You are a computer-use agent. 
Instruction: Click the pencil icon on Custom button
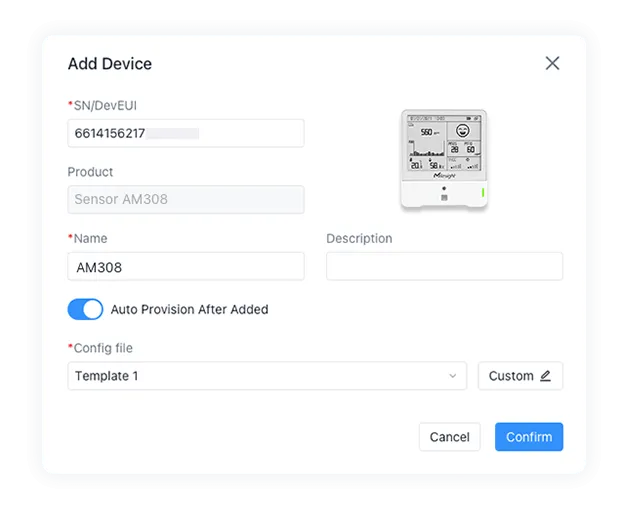tap(545, 376)
